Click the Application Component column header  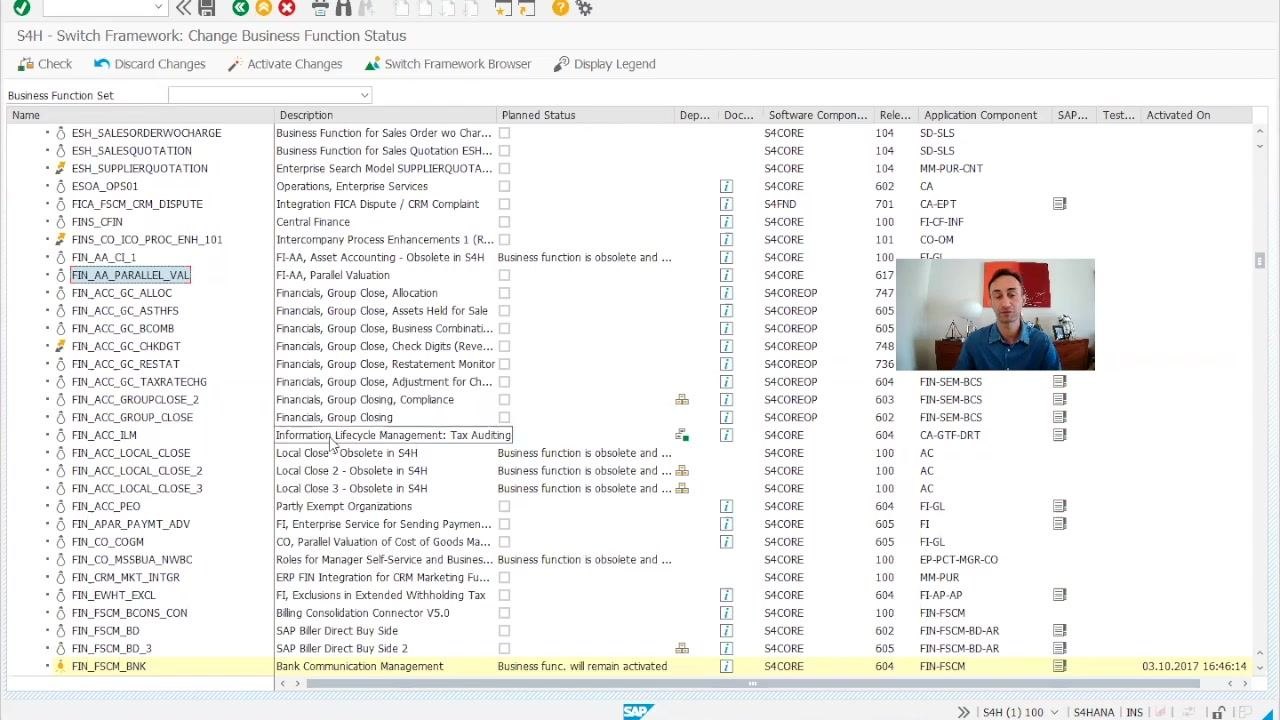click(x=986, y=115)
